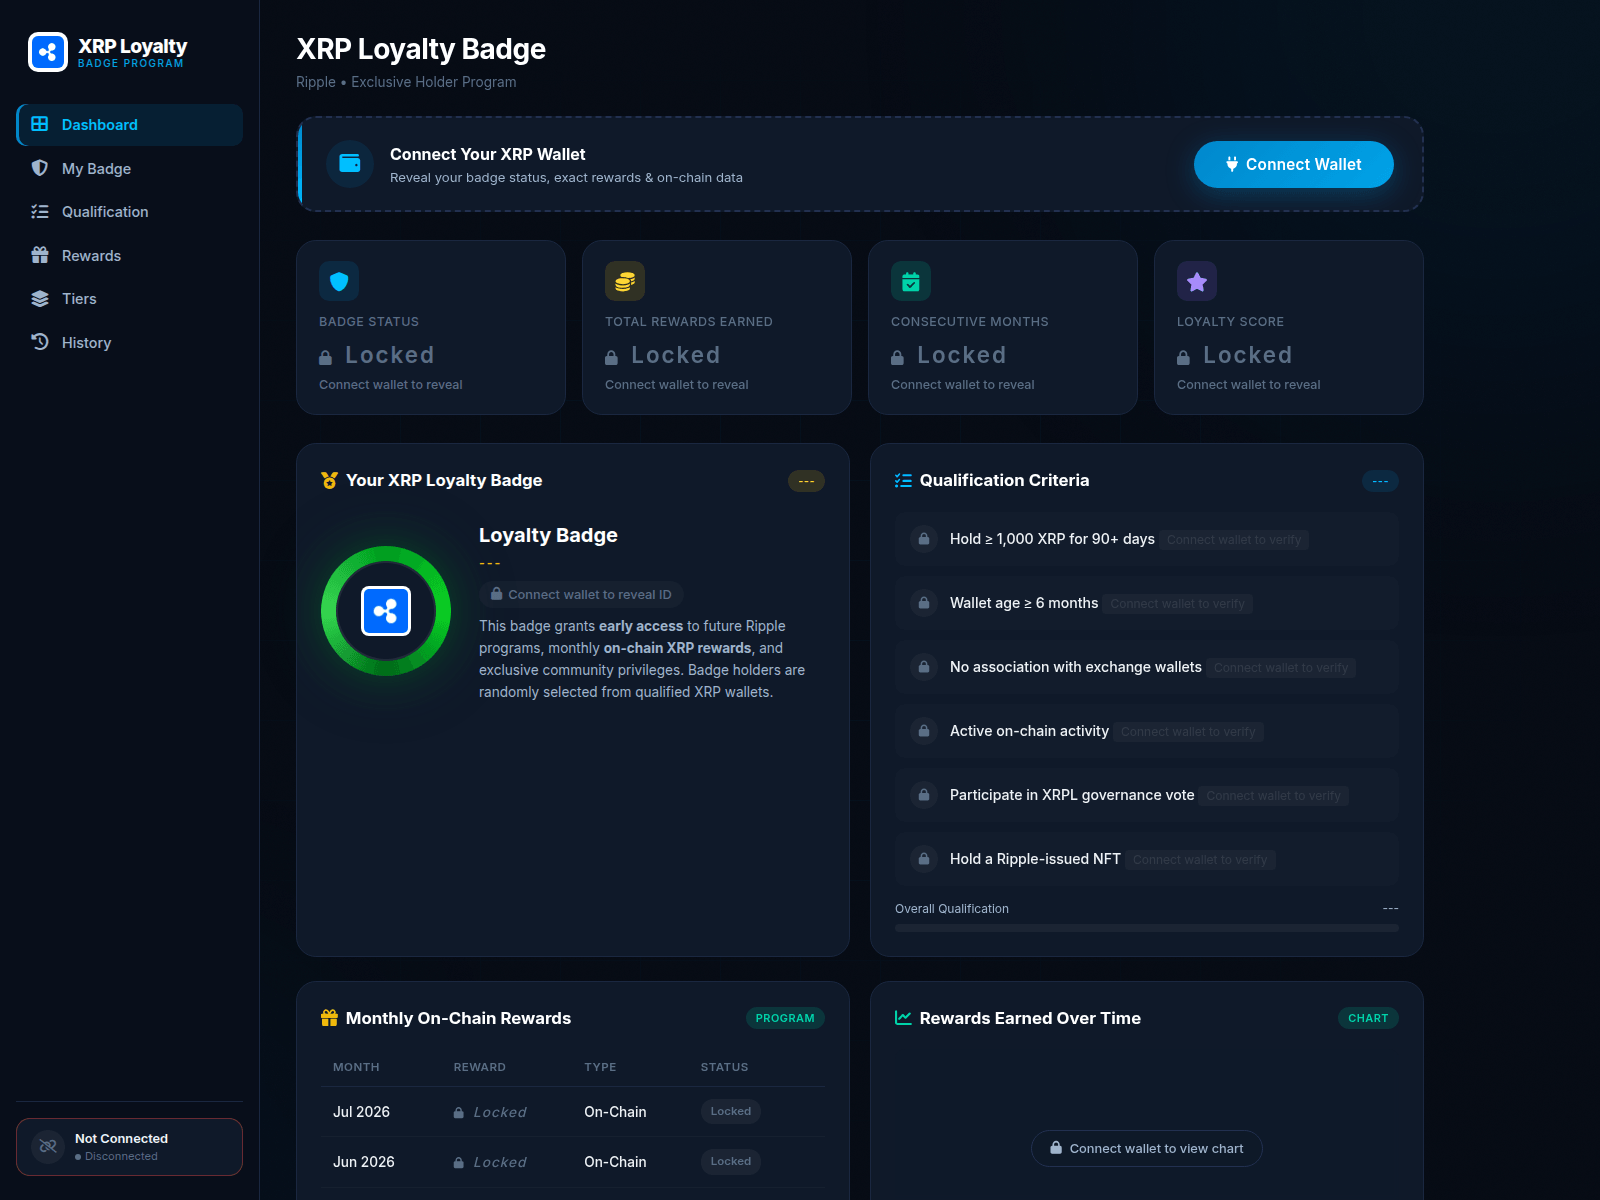Click the Overall Qualification progress bar
1600x1200 pixels.
pos(1146,928)
